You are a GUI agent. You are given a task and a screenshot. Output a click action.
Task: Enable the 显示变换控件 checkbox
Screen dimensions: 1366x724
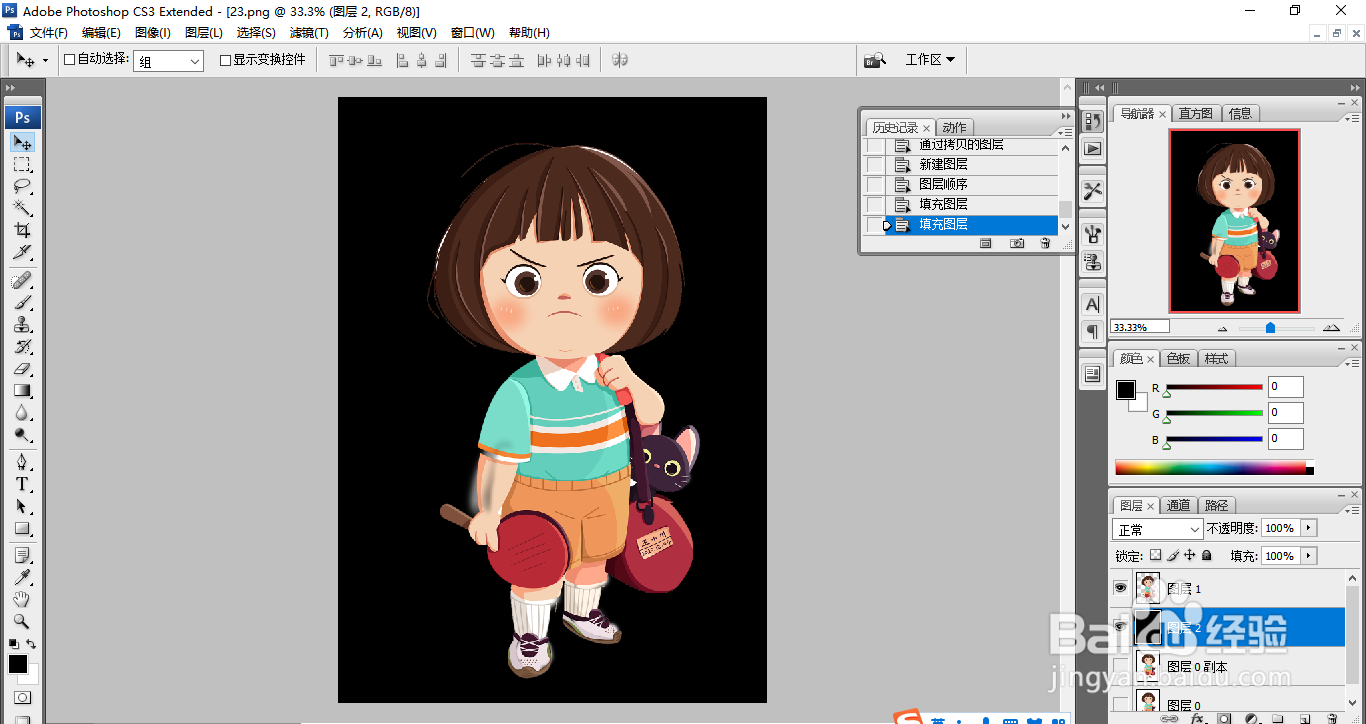[225, 60]
